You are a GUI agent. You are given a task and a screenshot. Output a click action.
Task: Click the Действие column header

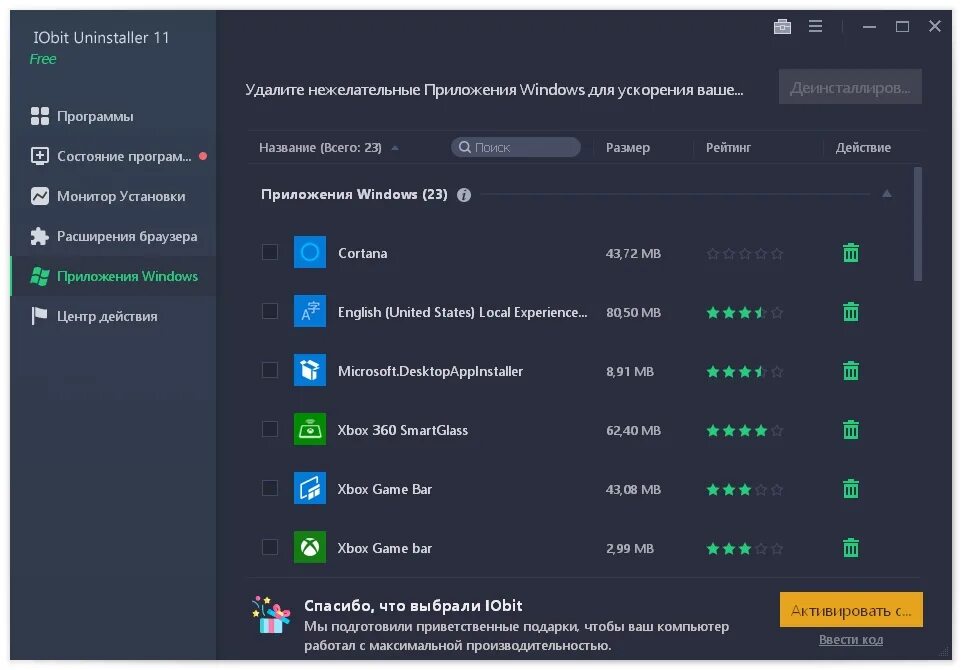coord(863,147)
